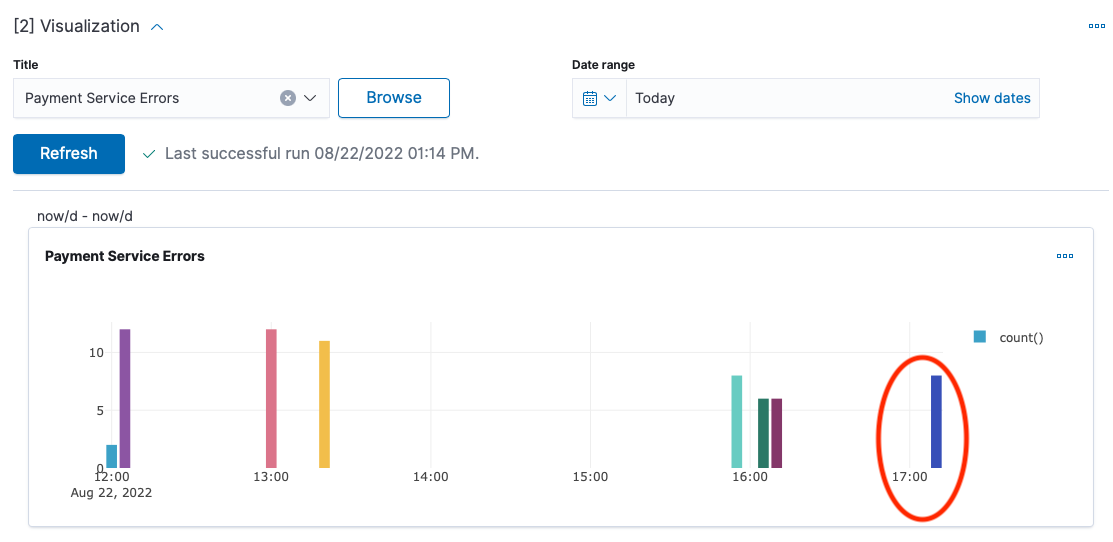
Task: Click the teal bar before 16:00
Action: [737, 421]
